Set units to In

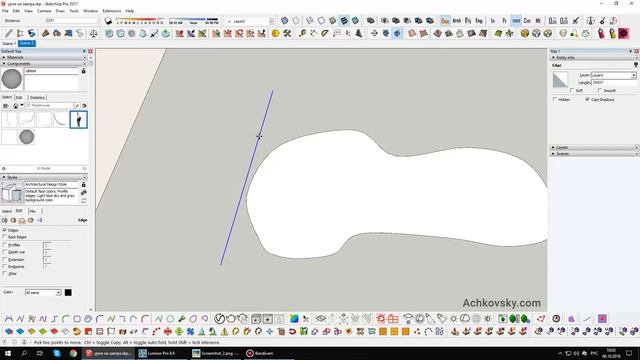[493, 20]
